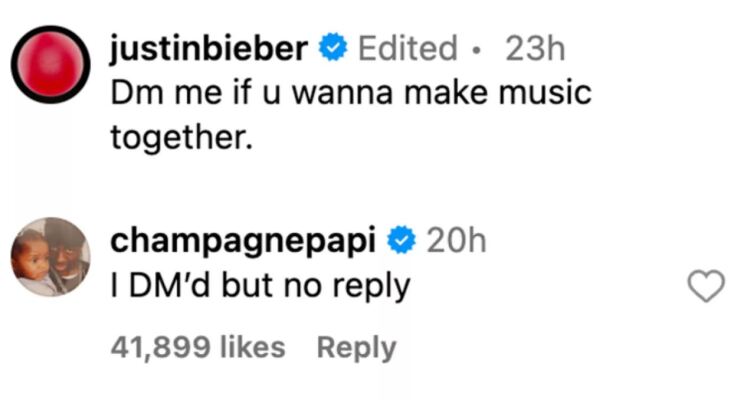Click the word "together." in justinbieber's comment

click(x=178, y=138)
